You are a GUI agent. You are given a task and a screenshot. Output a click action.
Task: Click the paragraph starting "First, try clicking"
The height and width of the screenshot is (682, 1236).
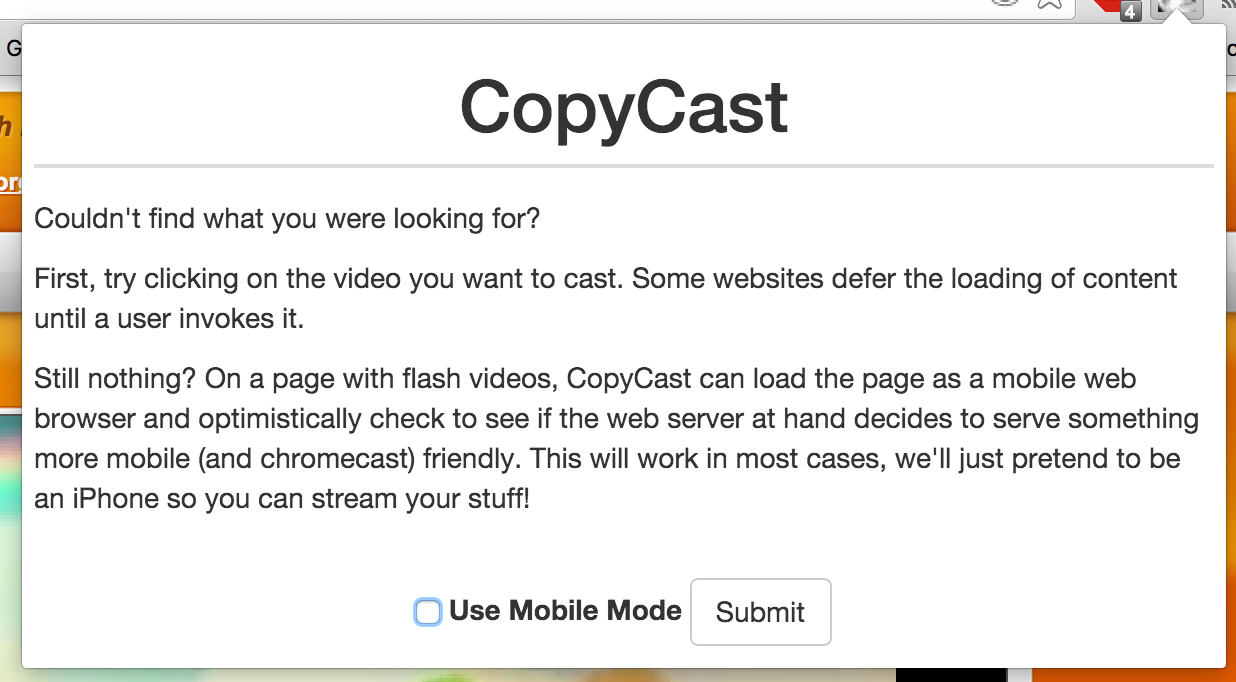point(606,298)
